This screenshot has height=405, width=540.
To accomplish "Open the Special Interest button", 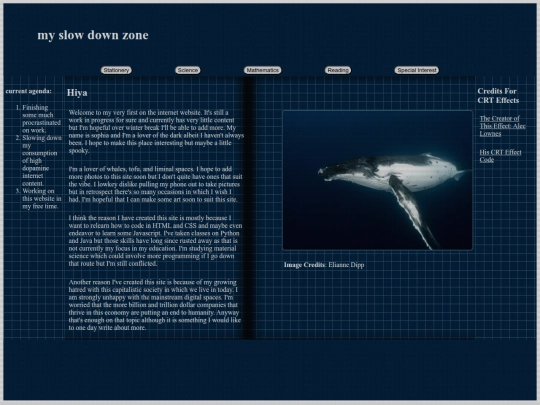I will [416, 70].
